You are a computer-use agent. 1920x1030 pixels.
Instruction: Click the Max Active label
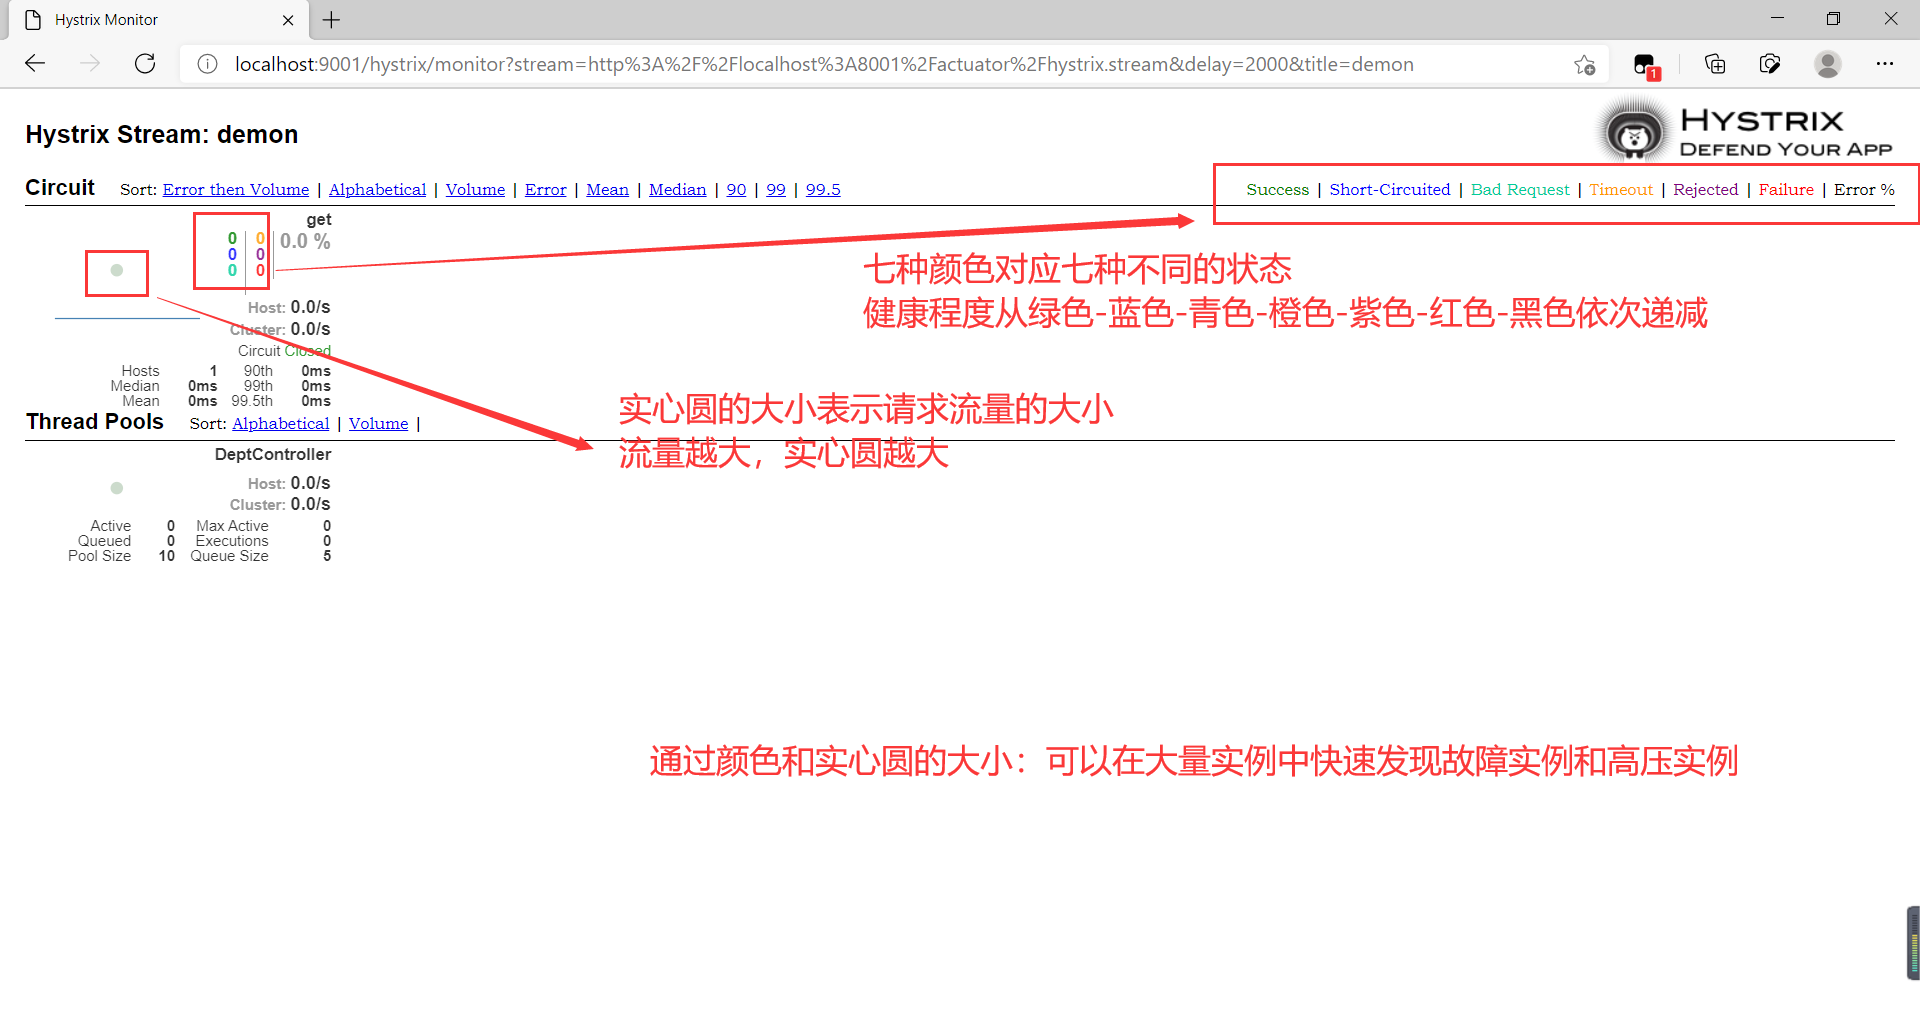point(232,526)
